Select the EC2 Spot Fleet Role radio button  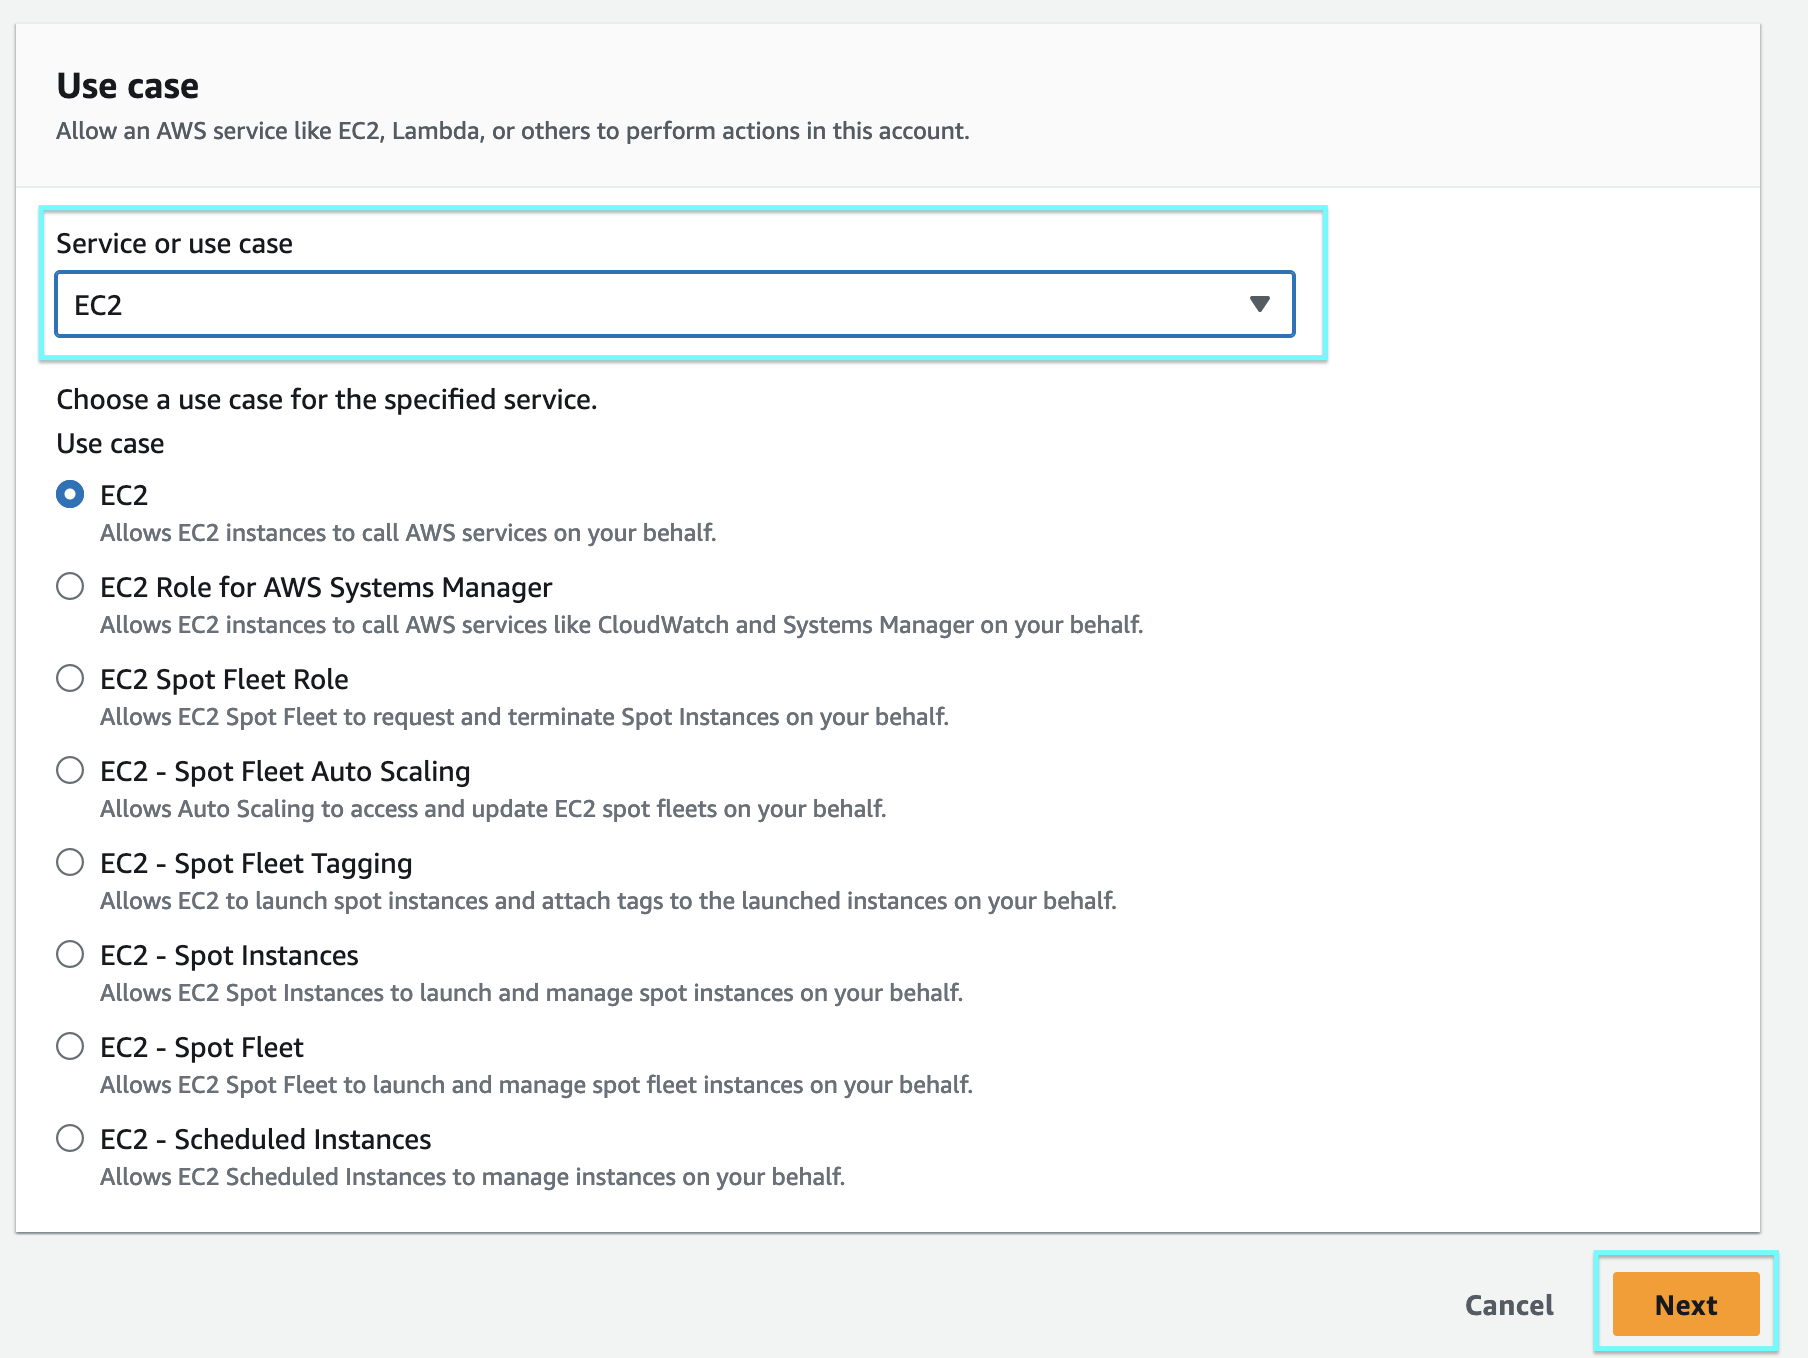coord(70,679)
